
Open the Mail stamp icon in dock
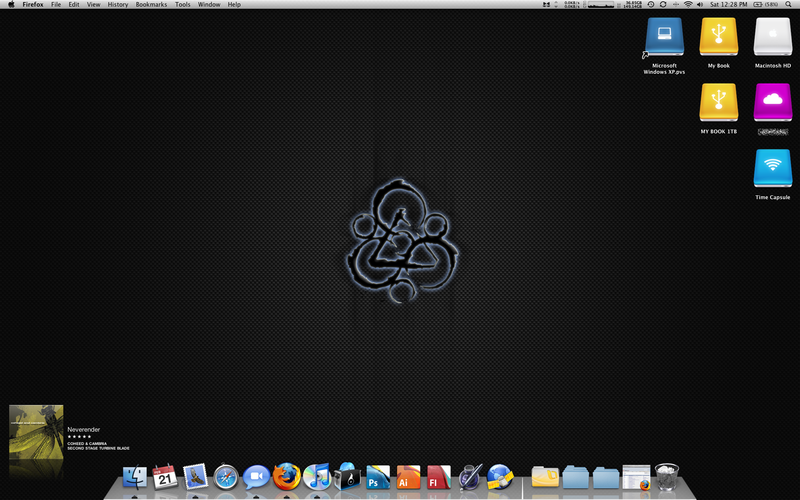pos(195,477)
